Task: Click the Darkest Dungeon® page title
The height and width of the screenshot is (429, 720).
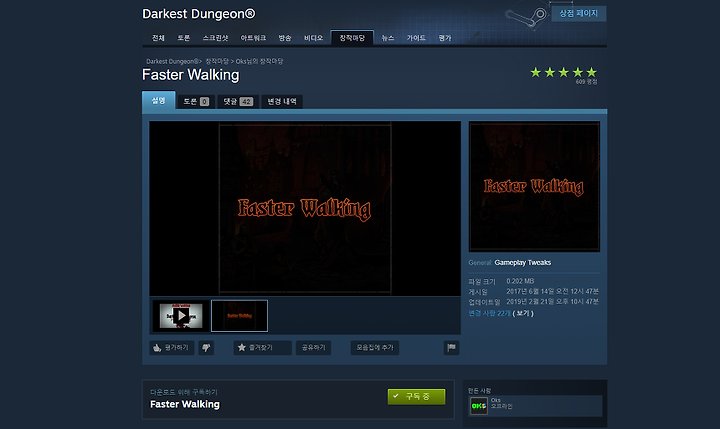Action: [198, 14]
